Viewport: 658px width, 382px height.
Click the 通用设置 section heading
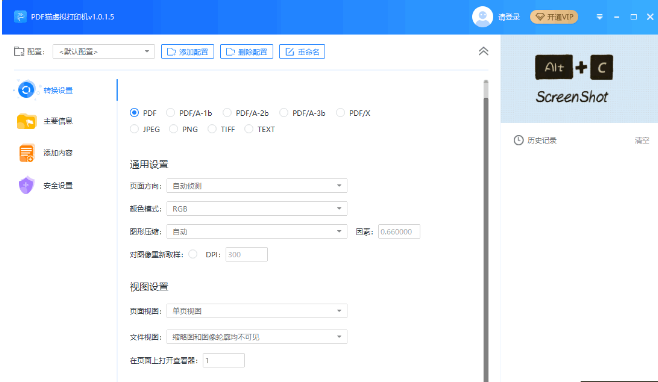(x=149, y=164)
